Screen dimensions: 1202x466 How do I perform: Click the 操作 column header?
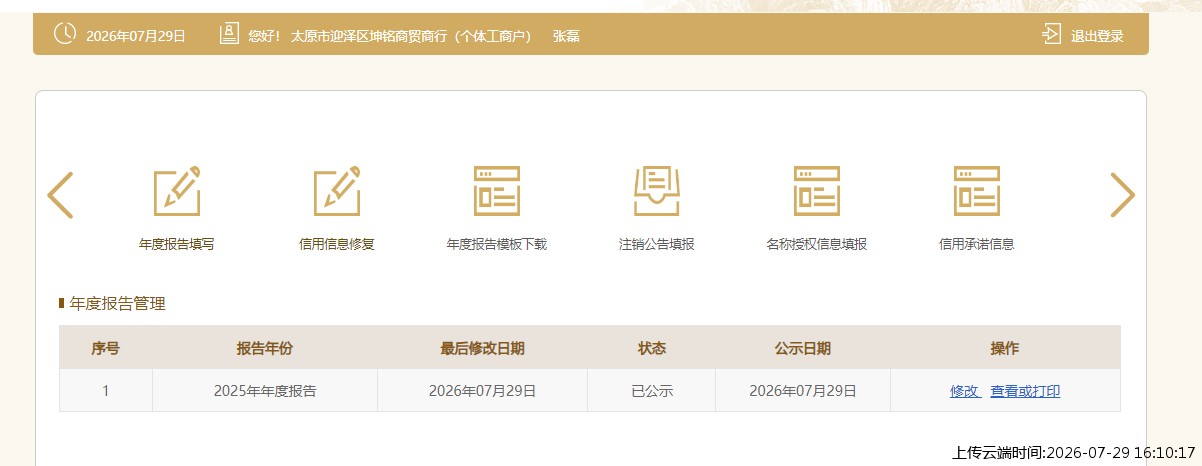(x=1005, y=348)
